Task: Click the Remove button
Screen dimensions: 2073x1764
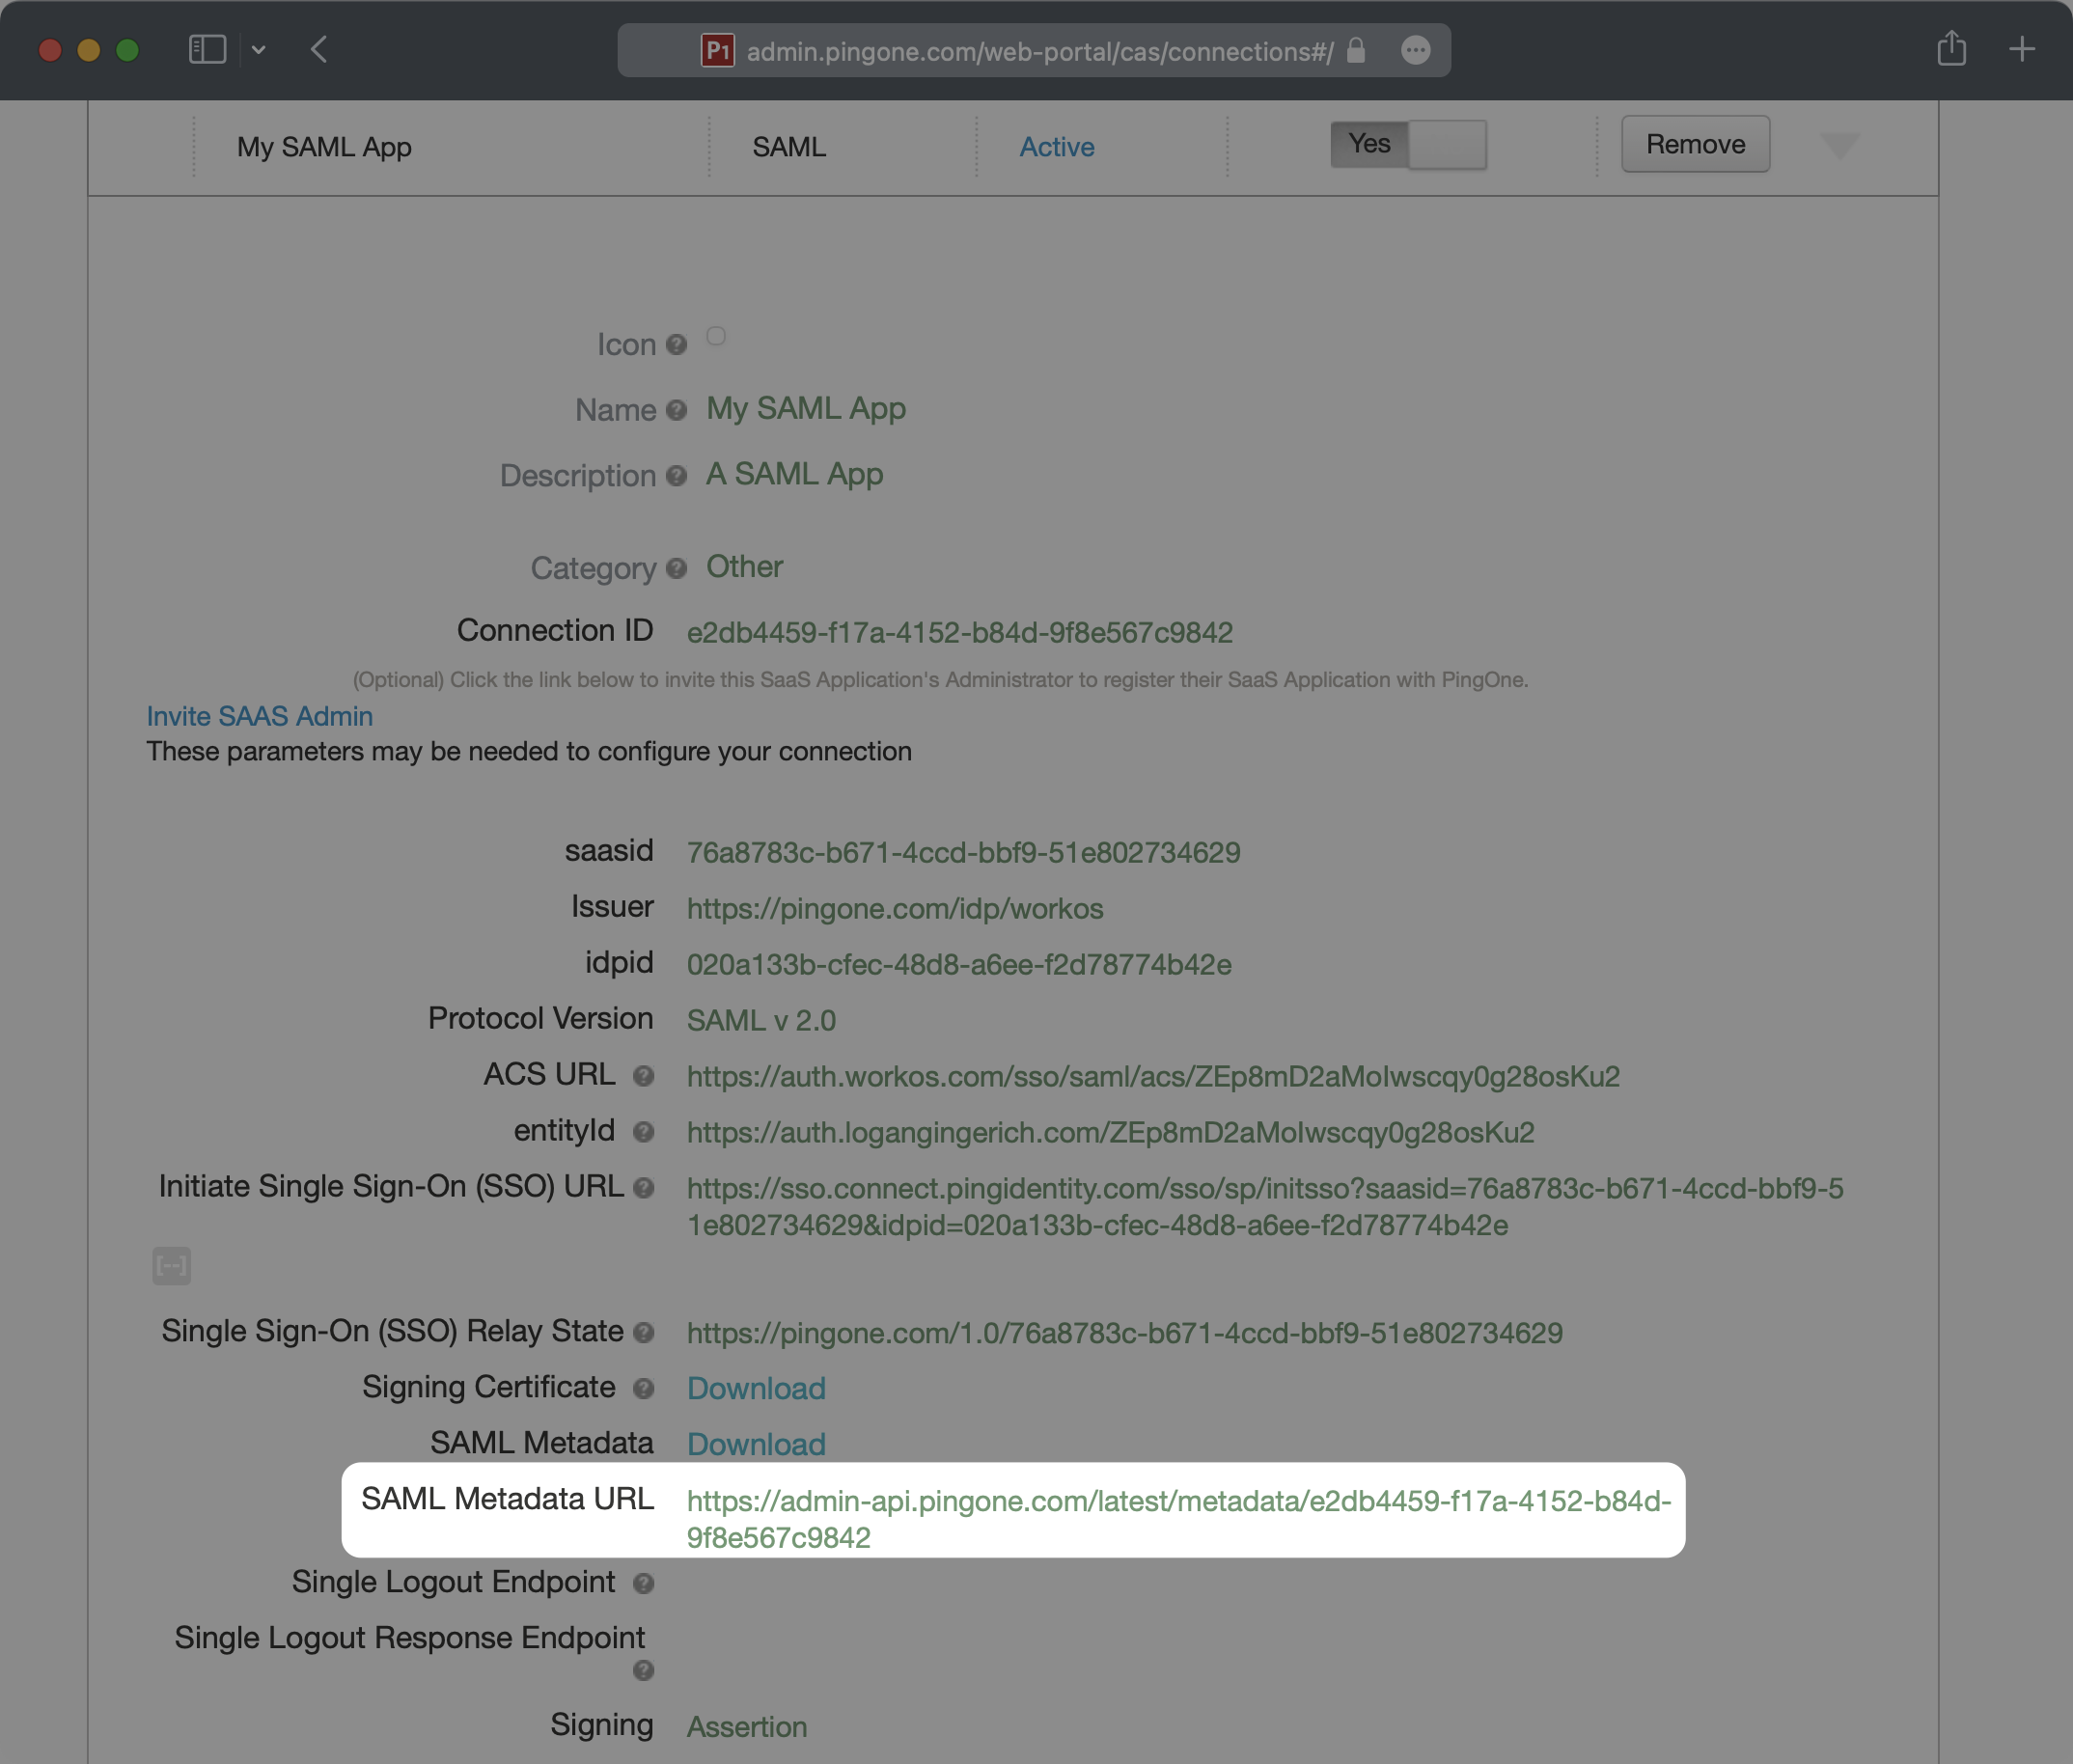Action: tap(1695, 144)
